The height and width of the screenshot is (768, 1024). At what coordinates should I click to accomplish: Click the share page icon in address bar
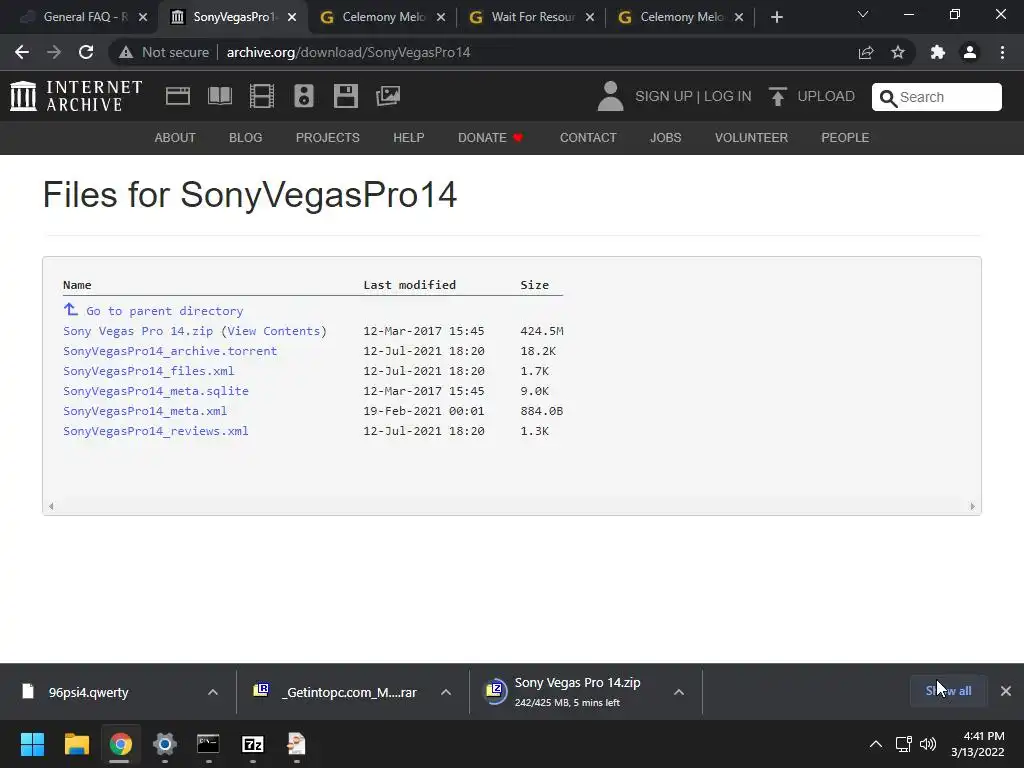tap(866, 52)
